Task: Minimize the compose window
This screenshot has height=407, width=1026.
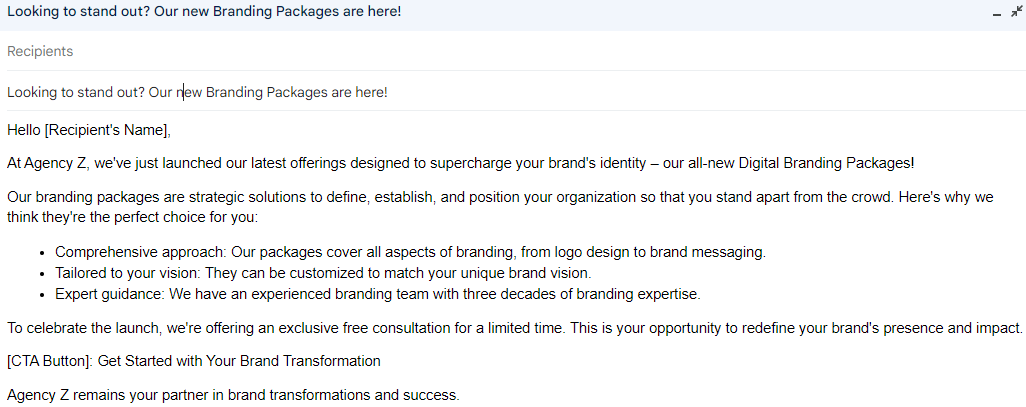Action: click(996, 12)
